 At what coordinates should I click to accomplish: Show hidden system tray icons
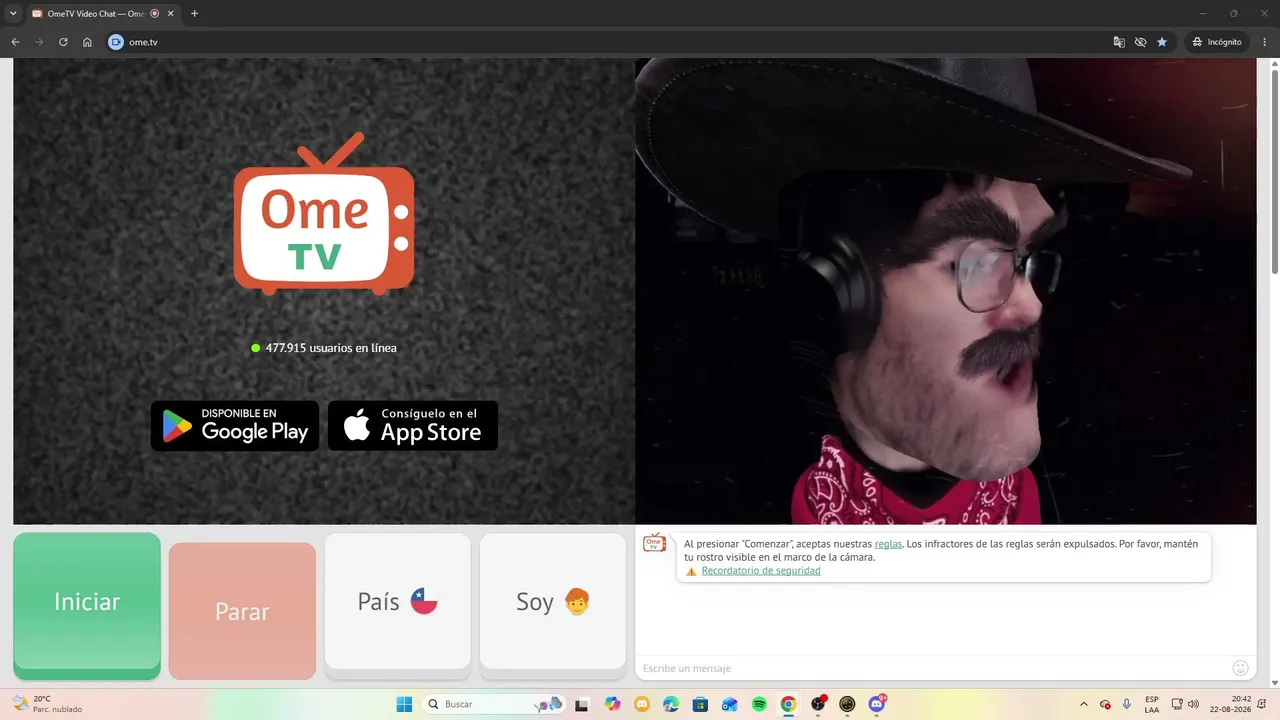click(x=1085, y=704)
